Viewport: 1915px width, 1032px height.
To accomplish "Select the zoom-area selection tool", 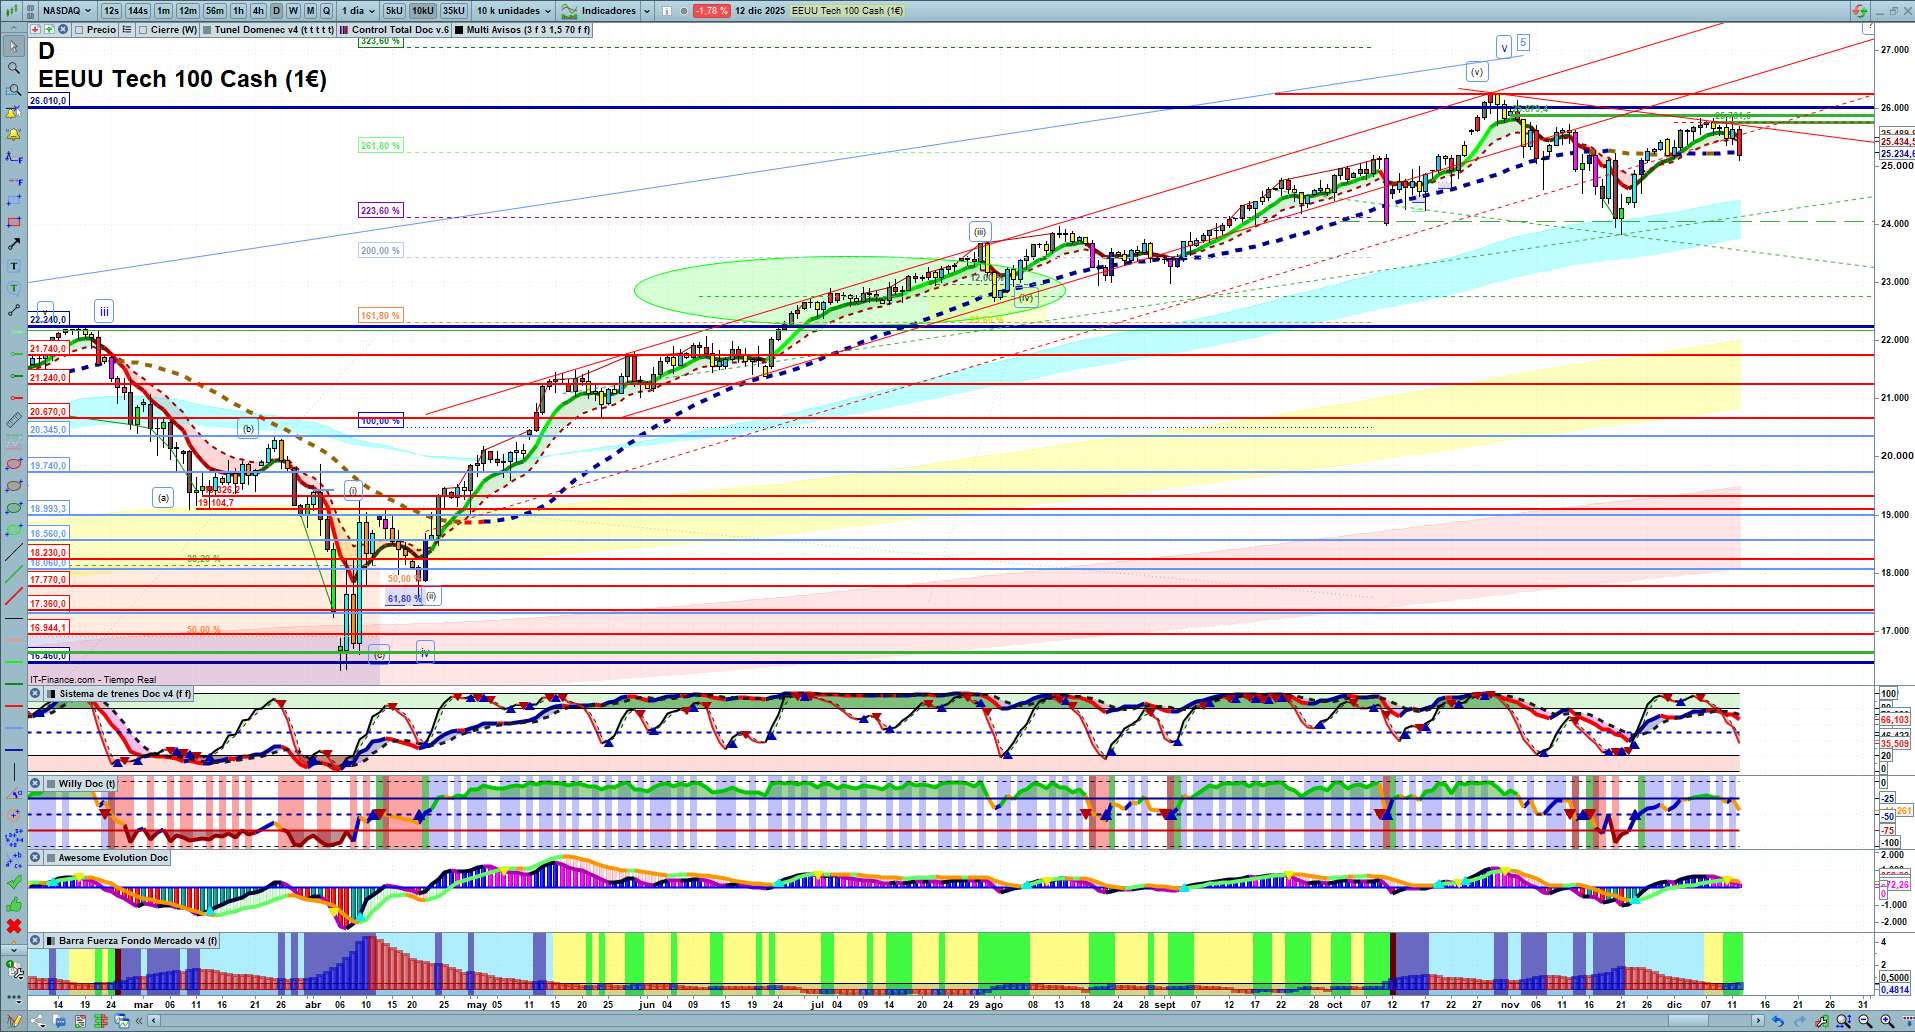I will click(x=14, y=90).
